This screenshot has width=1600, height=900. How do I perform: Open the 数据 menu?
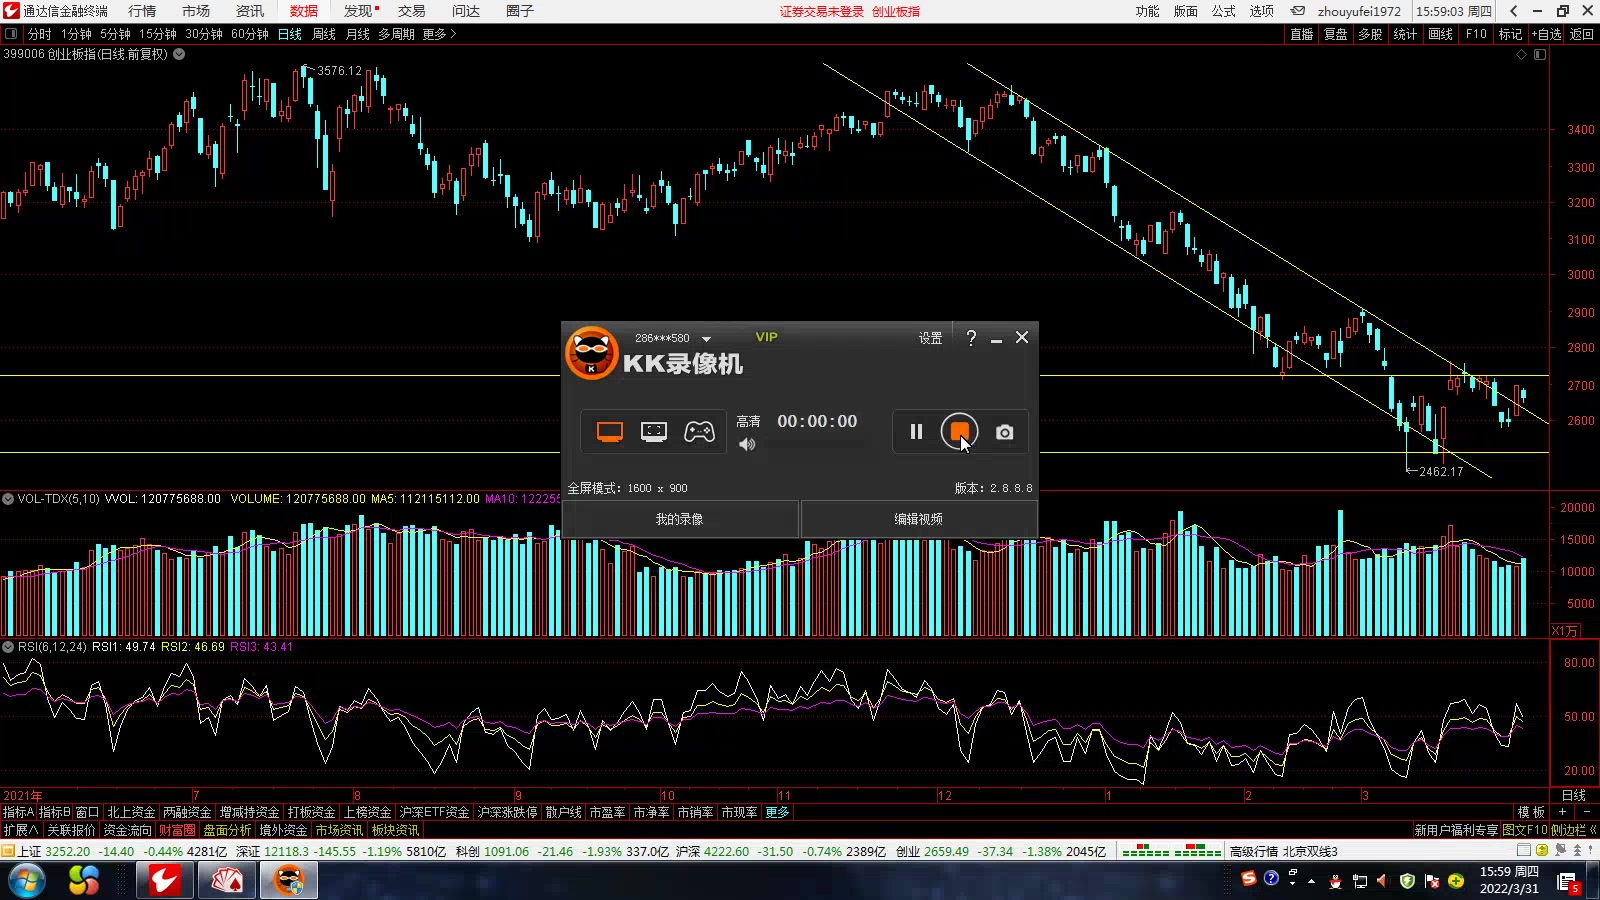tap(304, 11)
